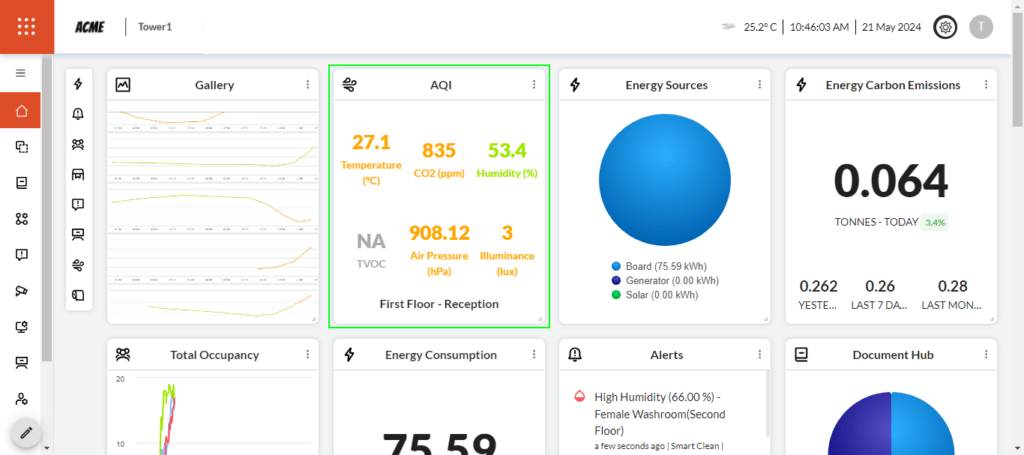Open the app launcher grid icon
Viewport: 1024px width, 455px height.
[x=27, y=27]
